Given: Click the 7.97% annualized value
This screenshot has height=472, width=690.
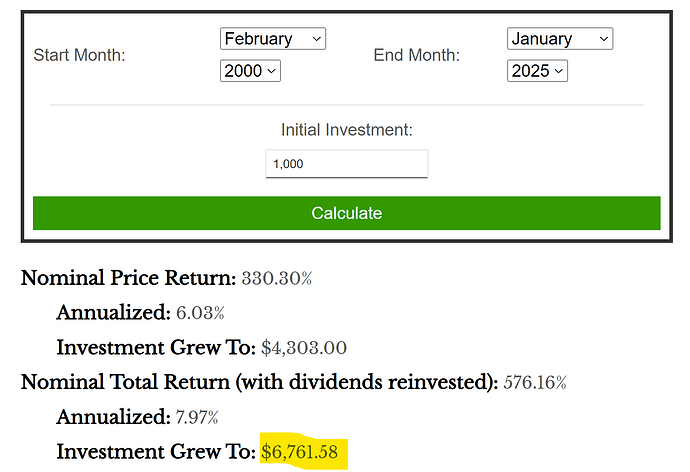Looking at the screenshot, I should pyautogui.click(x=197, y=417).
